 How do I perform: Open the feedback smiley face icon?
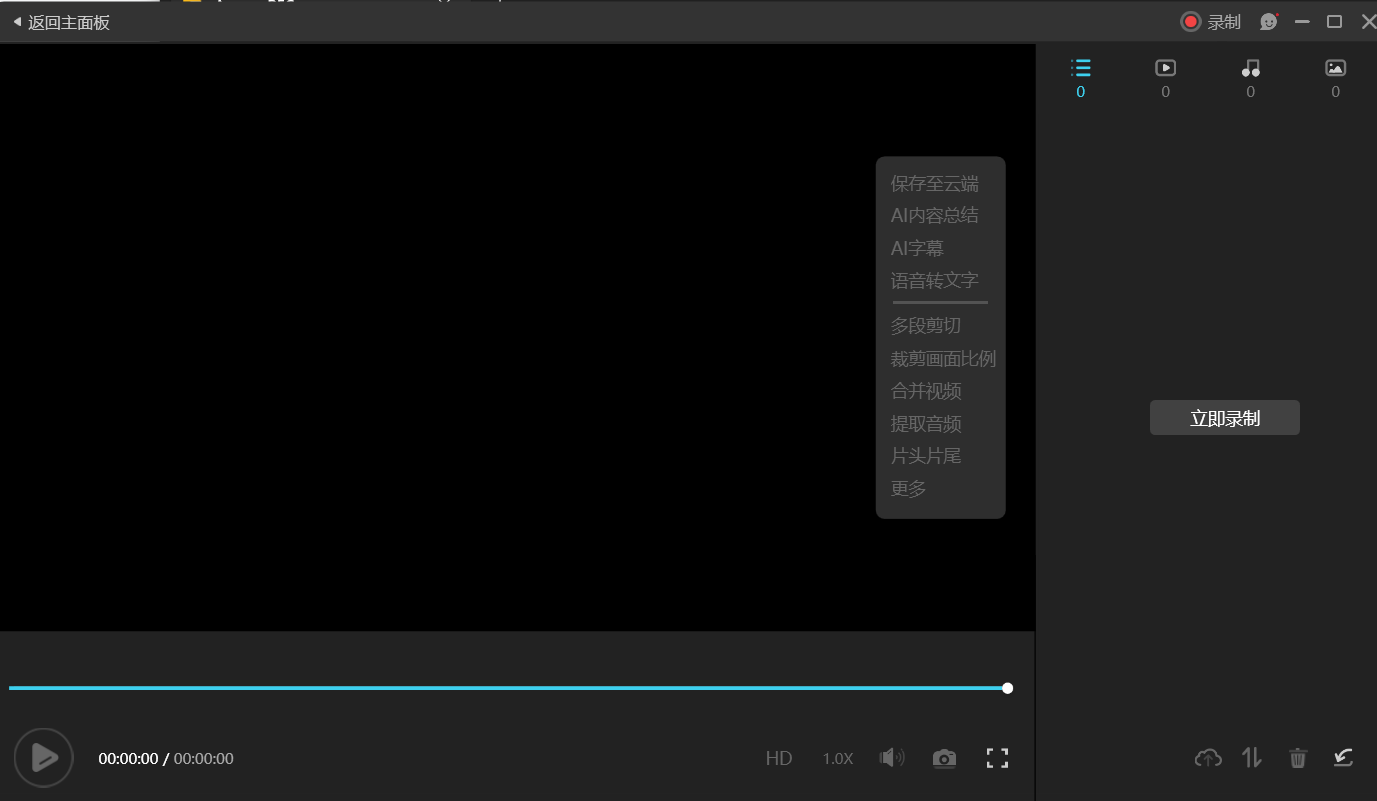[x=1269, y=22]
